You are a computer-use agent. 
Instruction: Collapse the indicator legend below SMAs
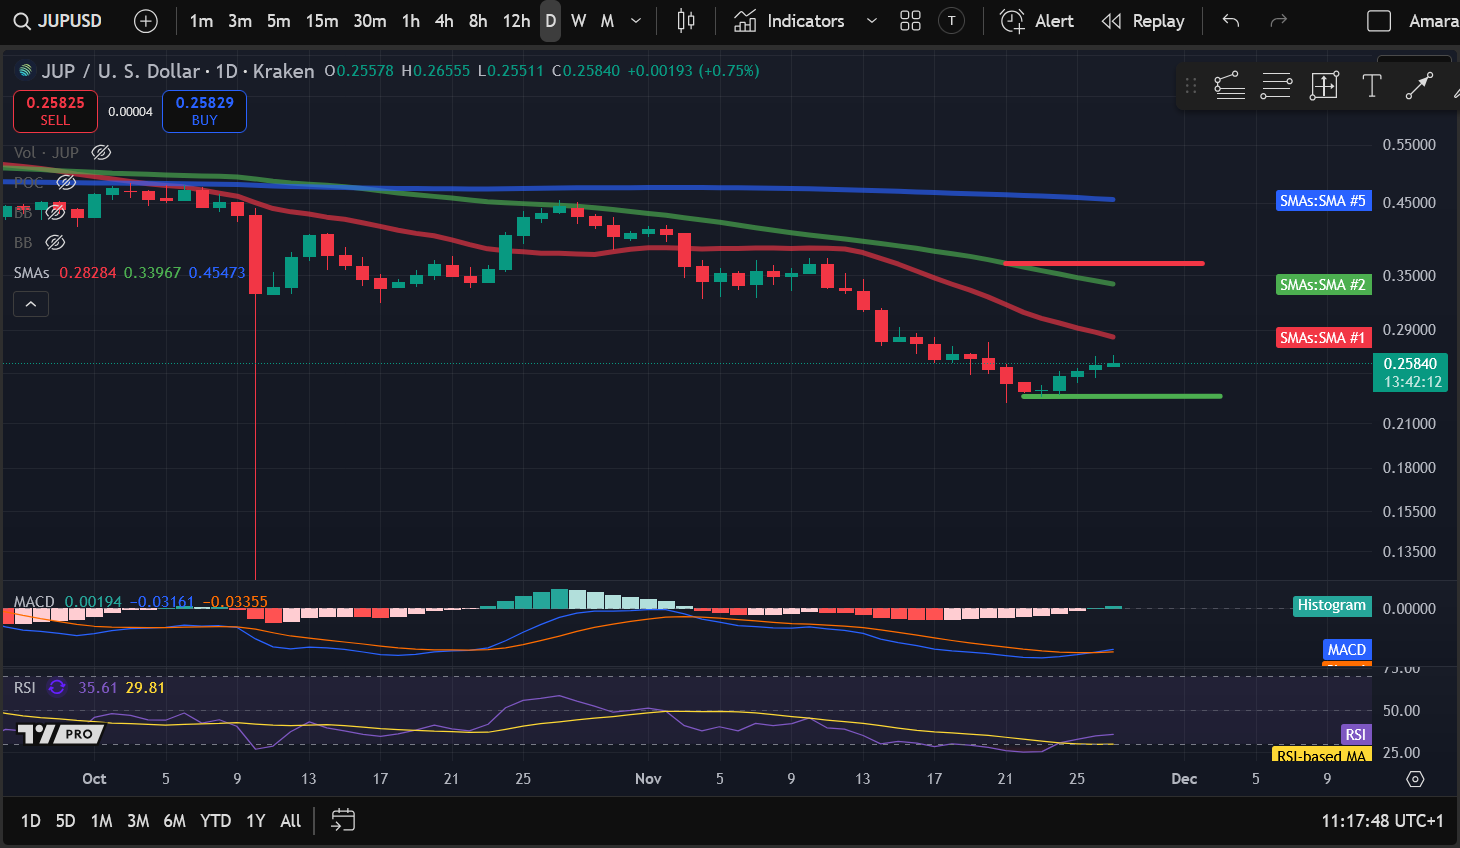click(x=31, y=304)
